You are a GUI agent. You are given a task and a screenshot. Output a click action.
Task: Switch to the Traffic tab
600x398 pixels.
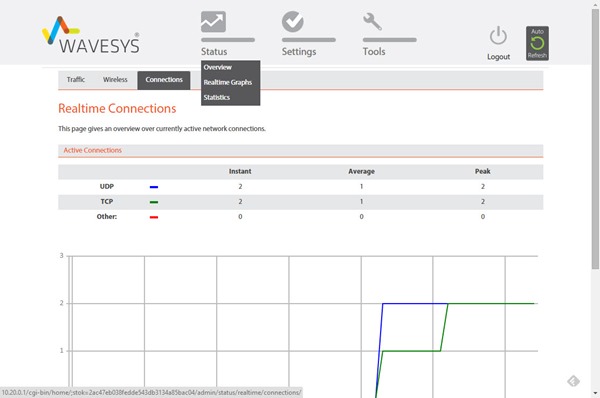[76, 80]
